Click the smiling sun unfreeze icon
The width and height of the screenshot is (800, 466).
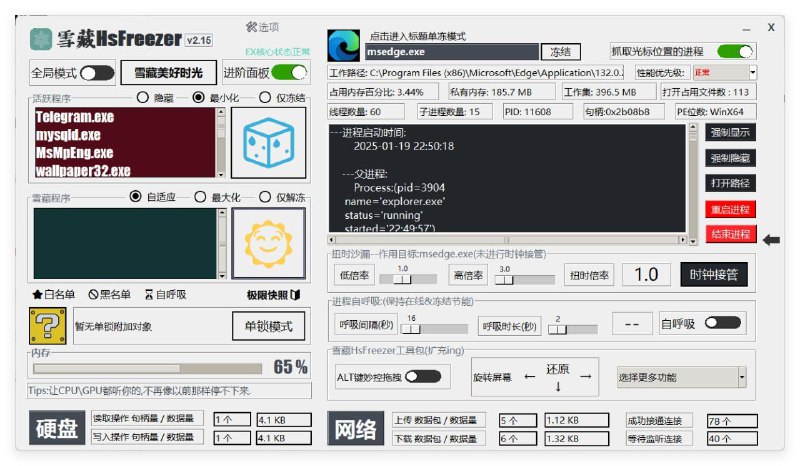pyautogui.click(x=268, y=242)
